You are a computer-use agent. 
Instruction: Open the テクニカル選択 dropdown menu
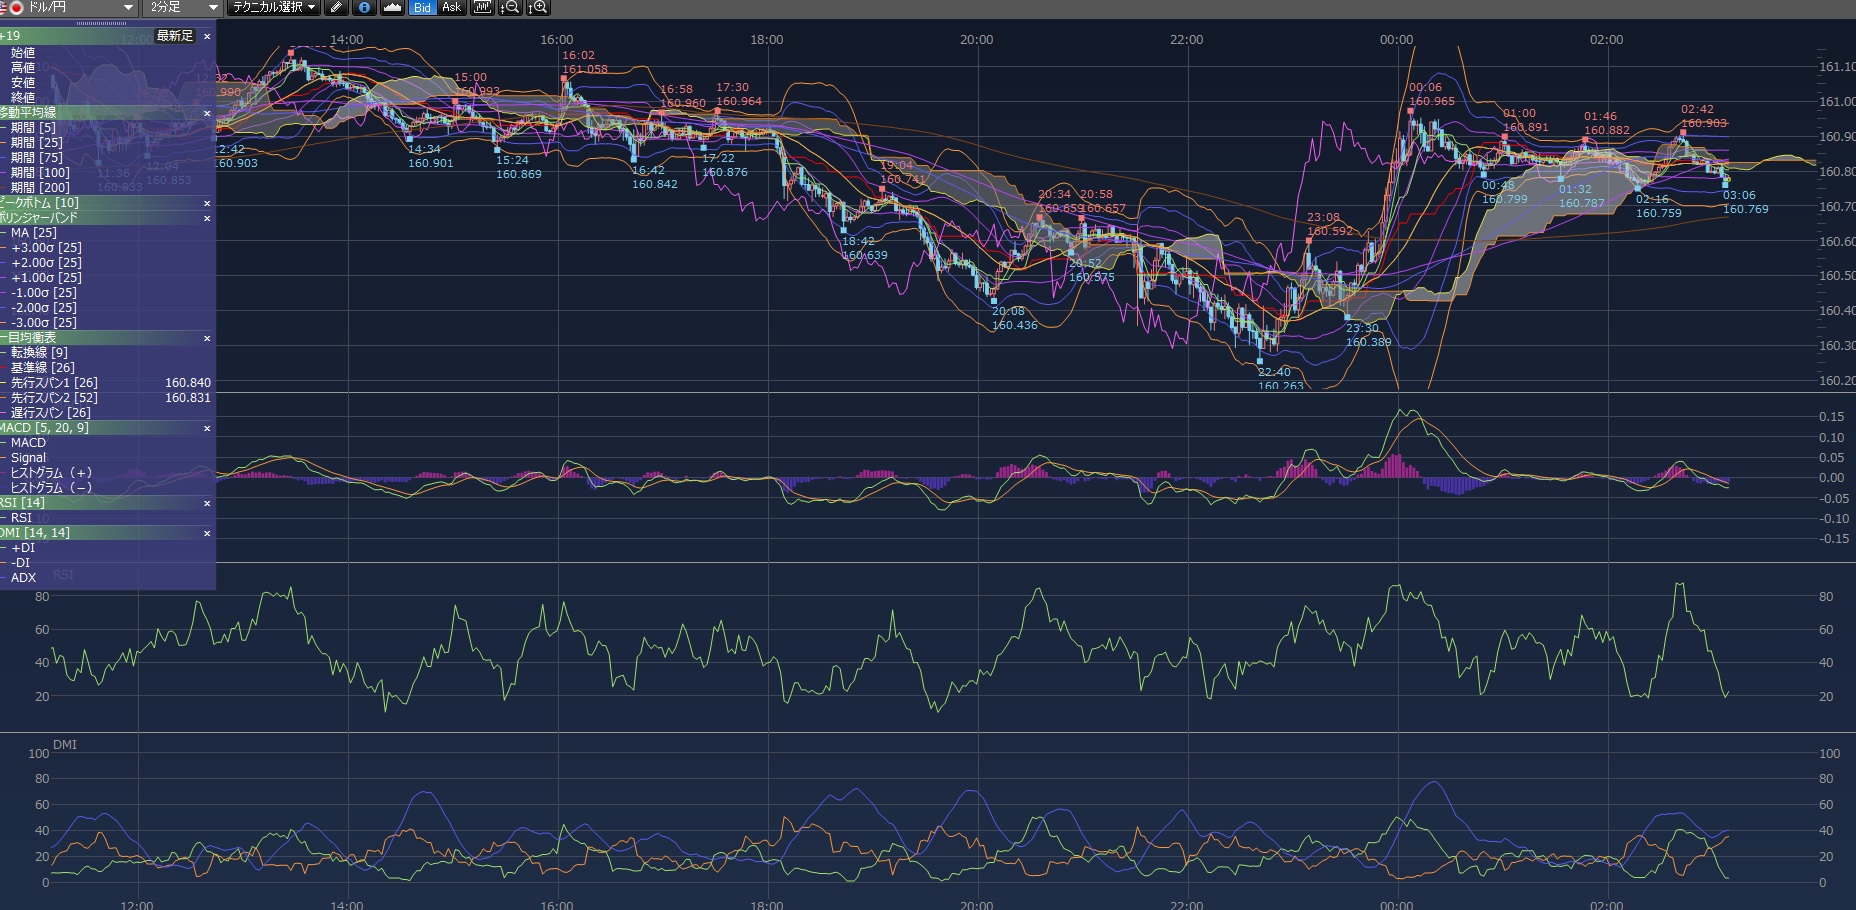point(273,8)
